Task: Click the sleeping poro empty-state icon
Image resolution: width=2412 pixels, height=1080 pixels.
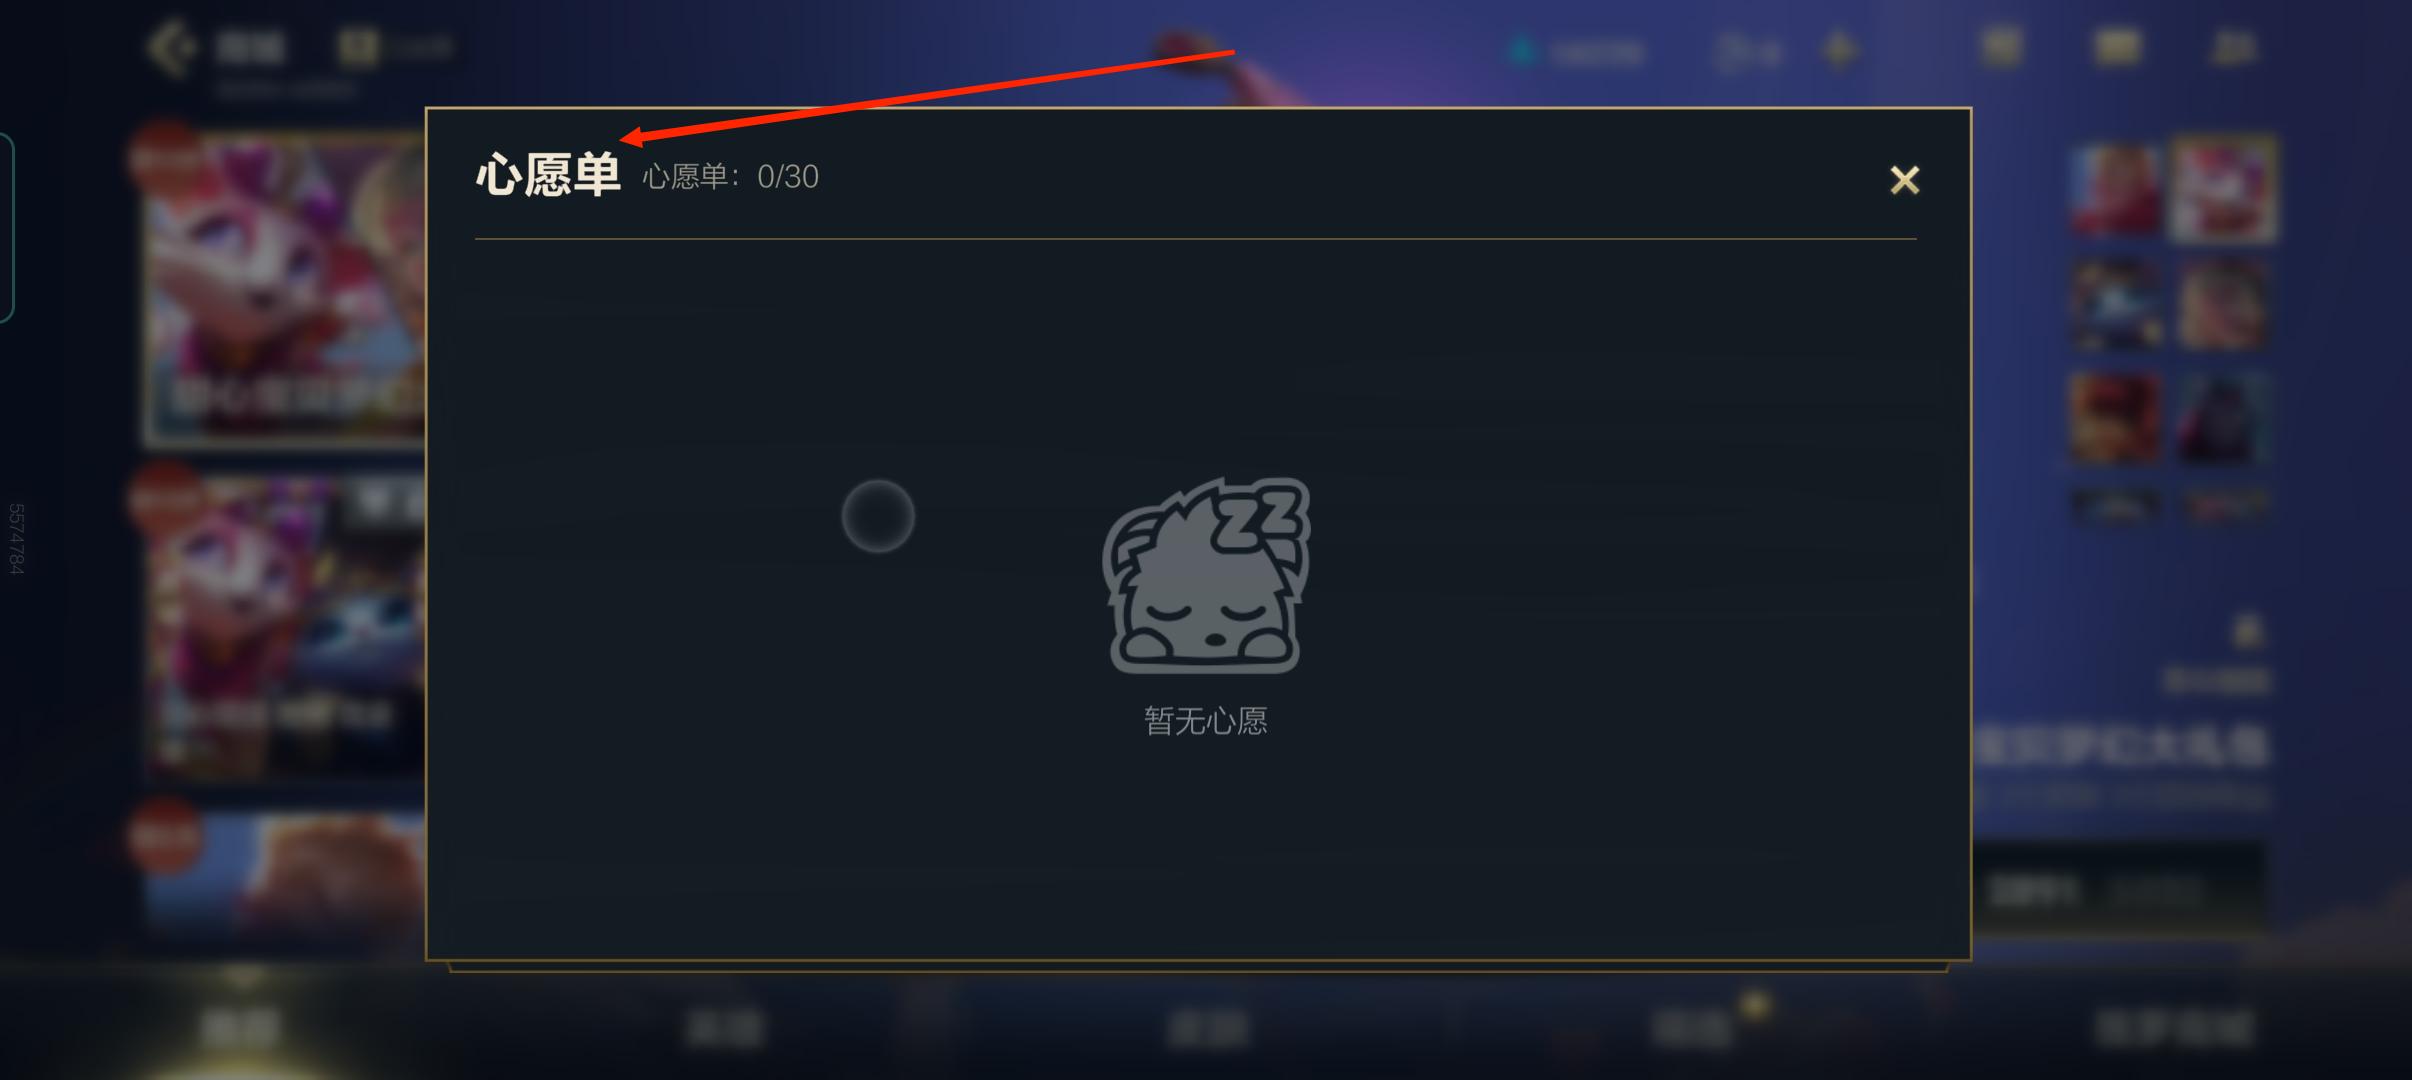Action: [1206, 576]
